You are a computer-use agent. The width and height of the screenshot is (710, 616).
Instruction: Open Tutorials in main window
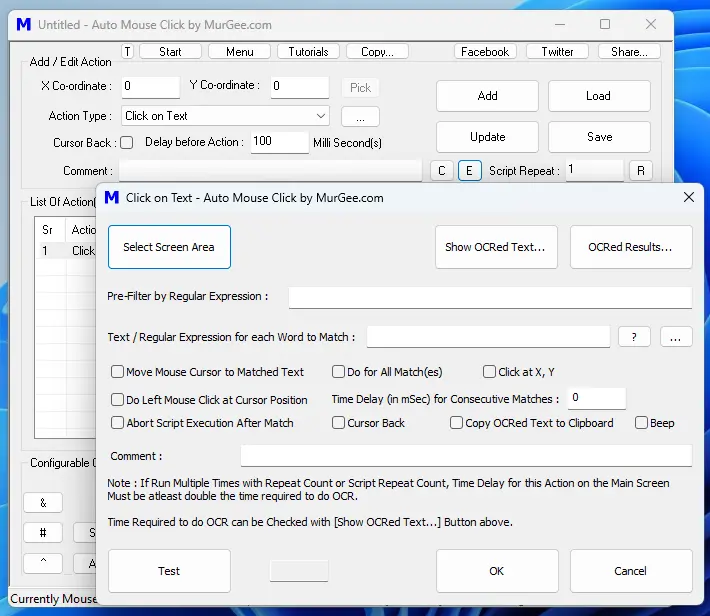coord(308,52)
